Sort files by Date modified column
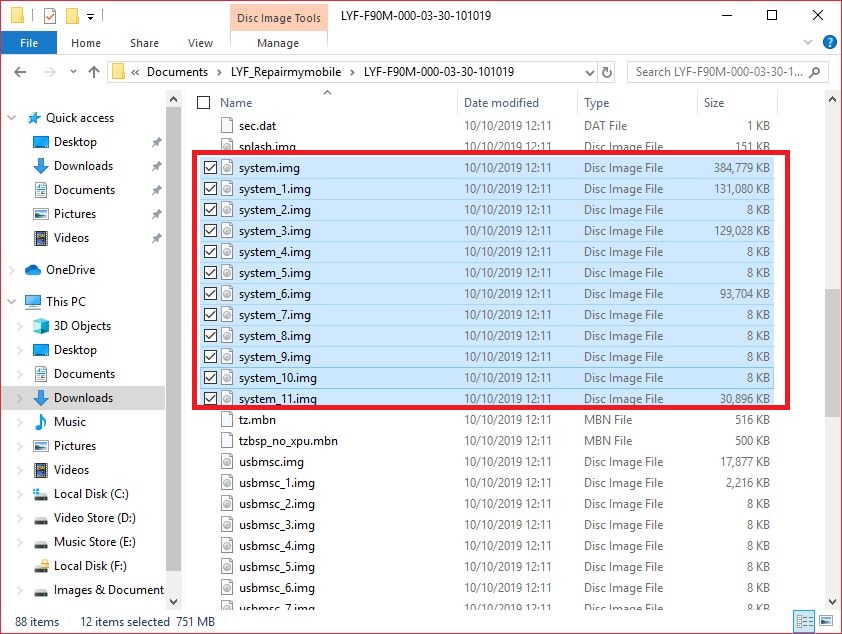 (x=502, y=103)
